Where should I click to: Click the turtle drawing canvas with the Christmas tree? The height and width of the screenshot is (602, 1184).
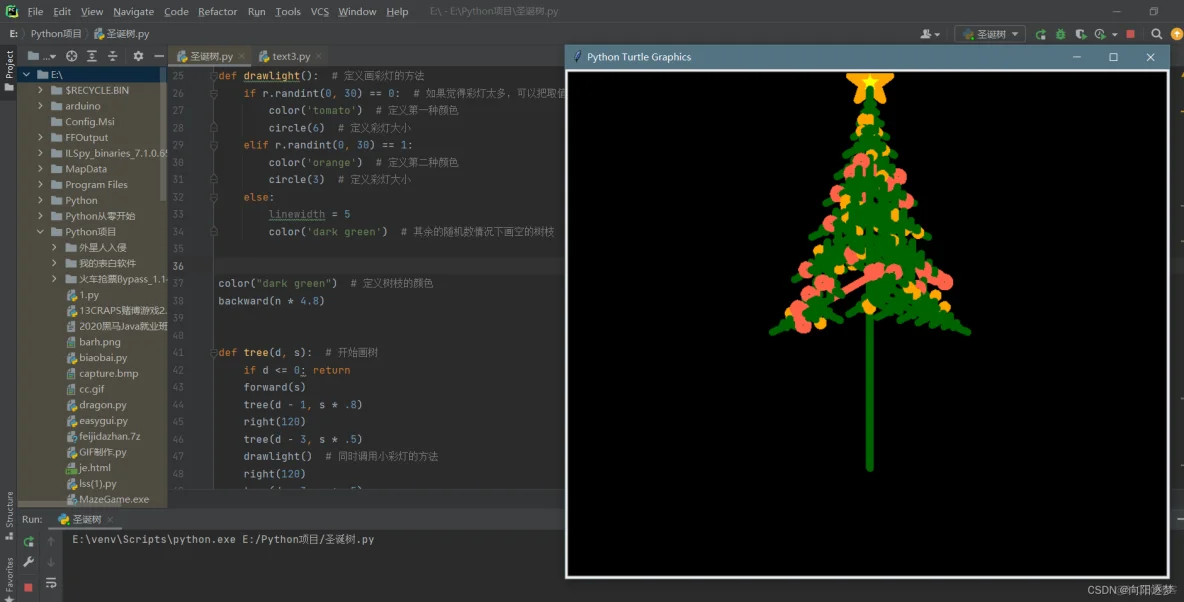point(867,323)
